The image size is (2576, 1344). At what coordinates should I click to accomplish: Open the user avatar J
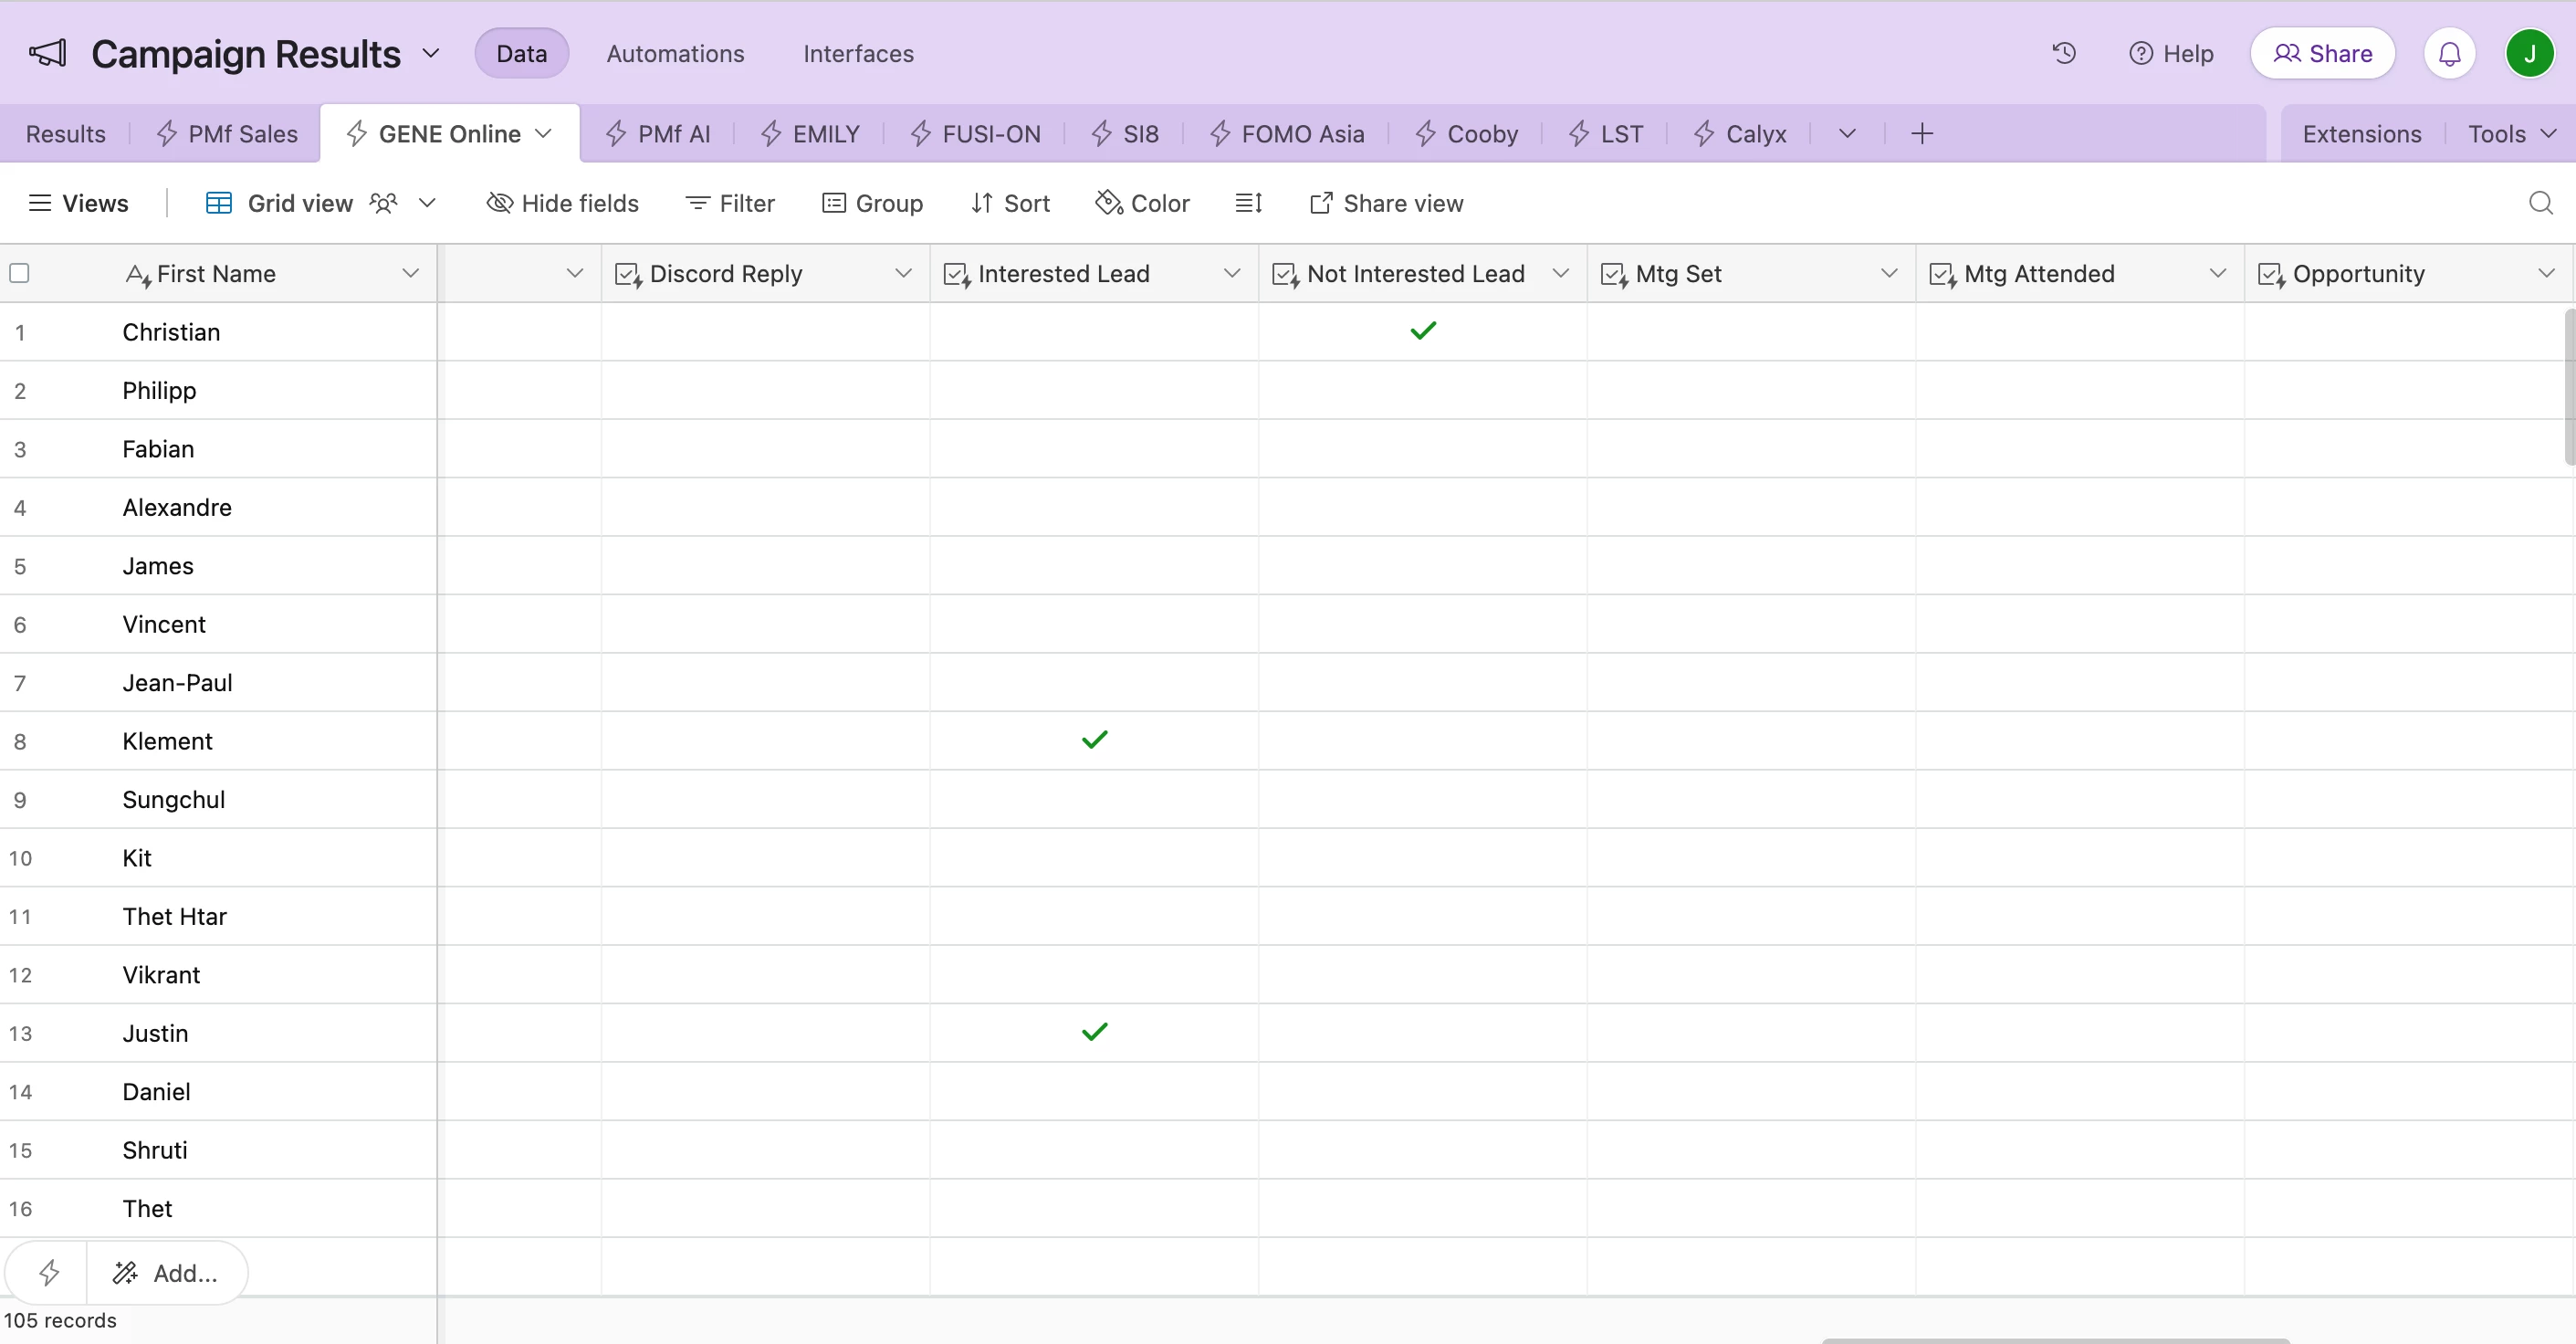coord(2529,53)
